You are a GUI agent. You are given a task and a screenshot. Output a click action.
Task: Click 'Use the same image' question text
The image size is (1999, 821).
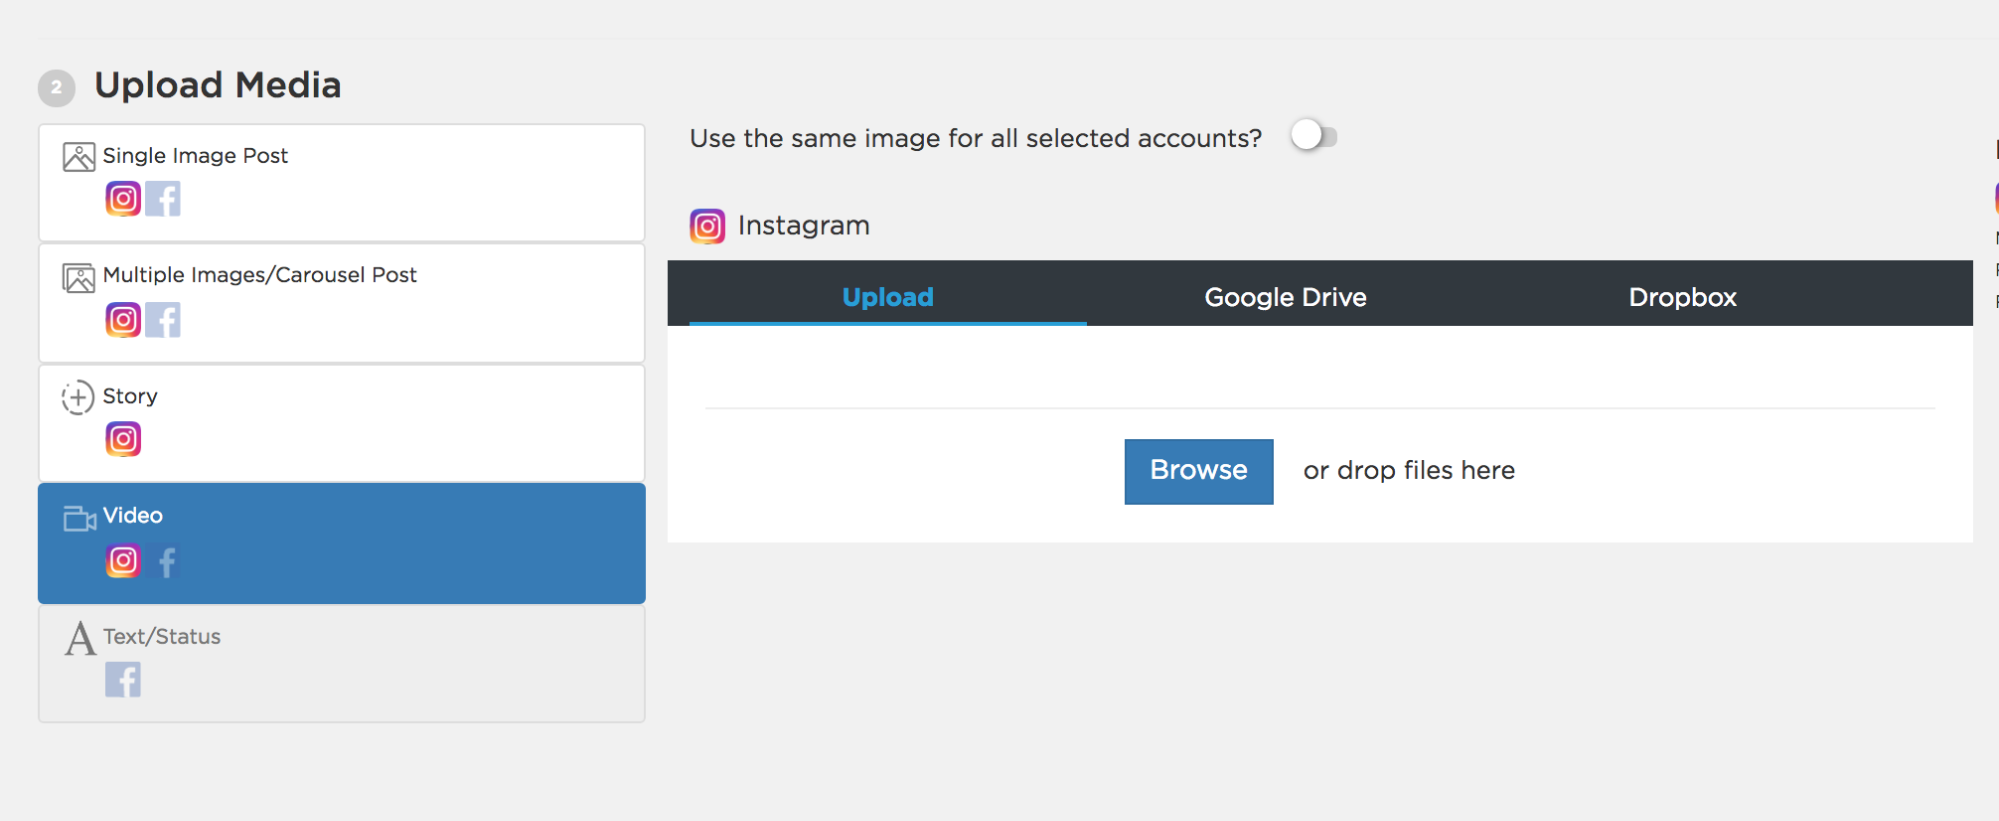(x=976, y=138)
